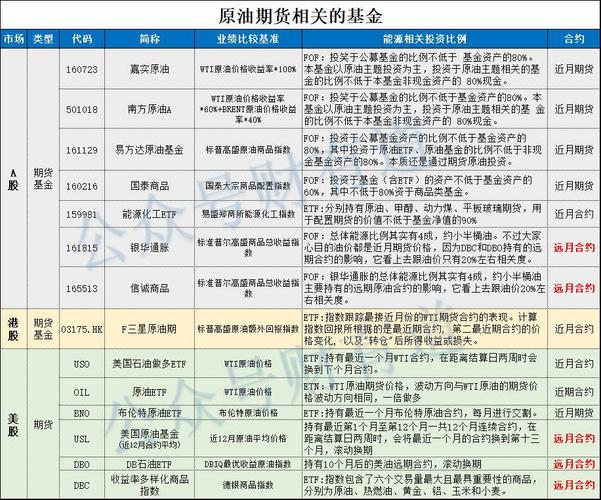This screenshot has height=500, width=601.
Task: Click benchmark 布伦特原油价格
Action: pyautogui.click(x=248, y=413)
